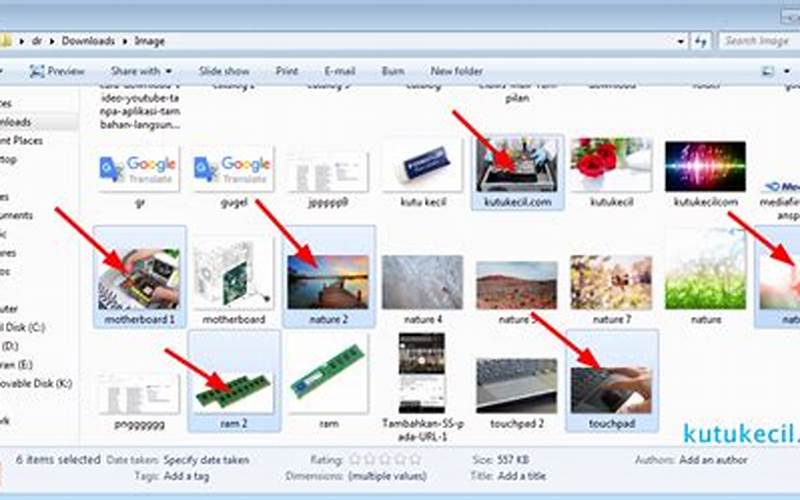This screenshot has width=800, height=500.
Task: Select the nature 7 thumbnail
Action: tap(611, 282)
